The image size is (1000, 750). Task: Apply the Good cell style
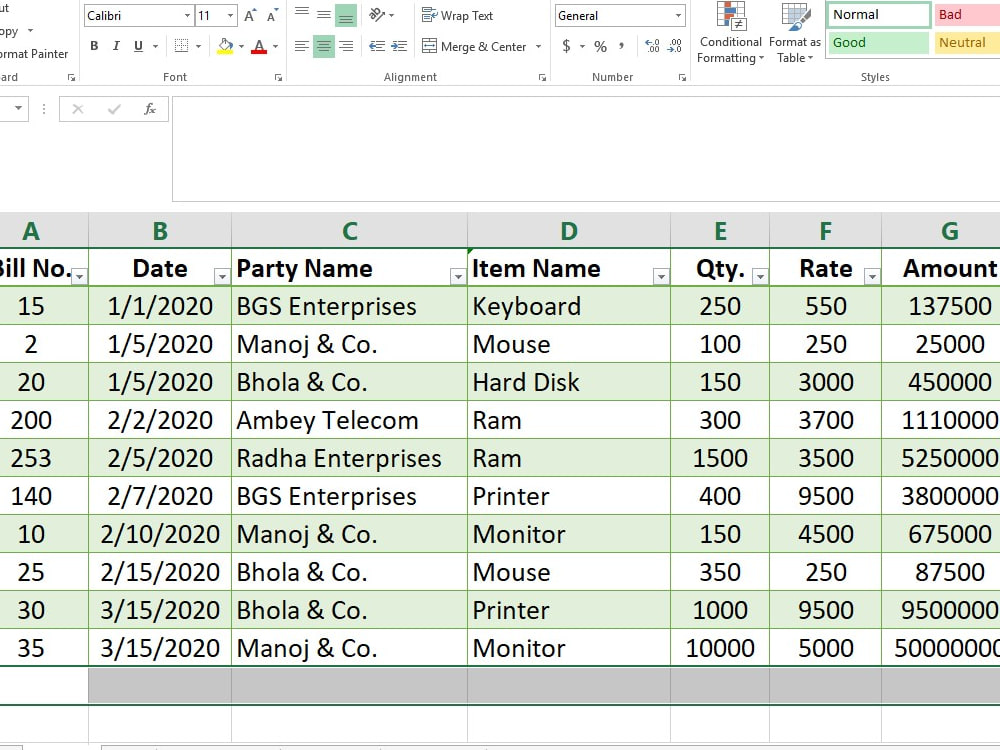click(x=878, y=43)
